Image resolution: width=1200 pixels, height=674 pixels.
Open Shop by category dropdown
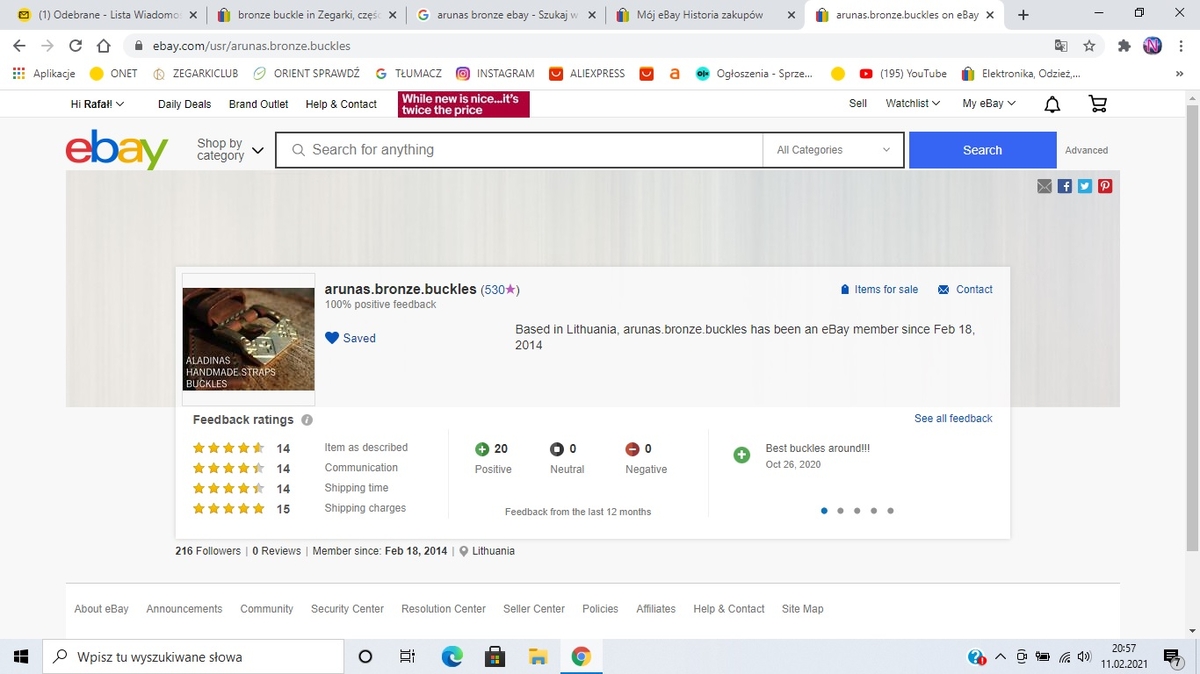[x=230, y=149]
